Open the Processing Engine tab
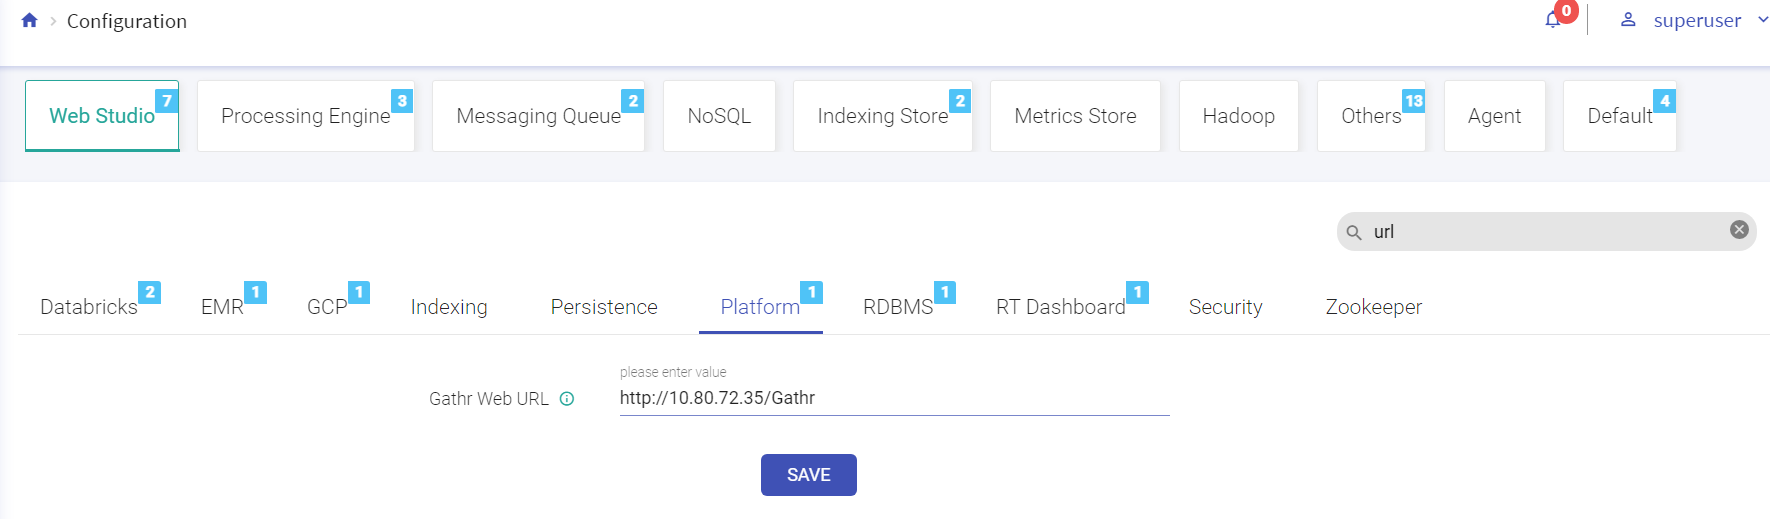Screen dimensions: 1770x519 (305, 116)
